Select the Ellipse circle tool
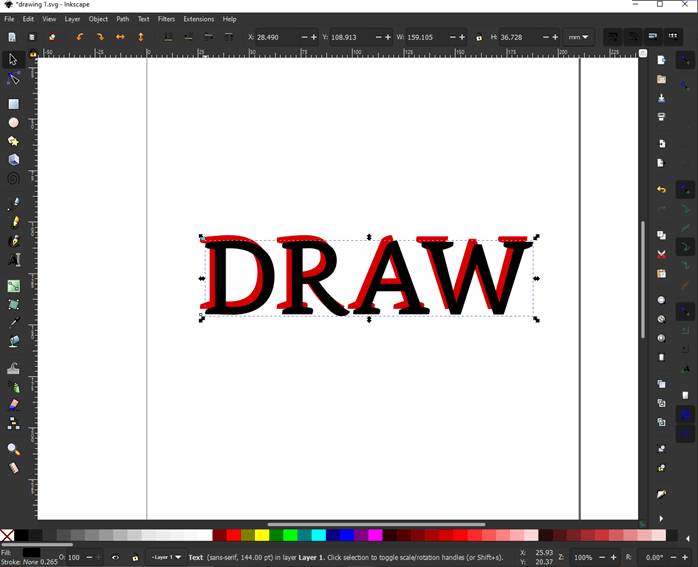The width and height of the screenshot is (698, 567). tap(13, 122)
